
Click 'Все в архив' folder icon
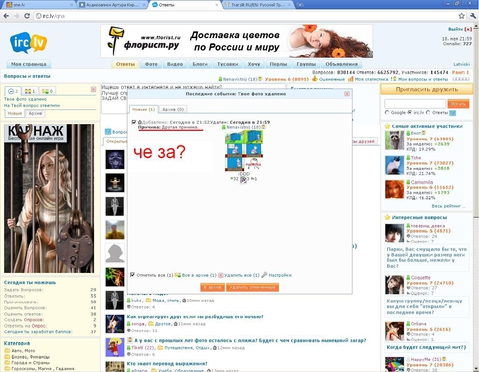[178, 275]
